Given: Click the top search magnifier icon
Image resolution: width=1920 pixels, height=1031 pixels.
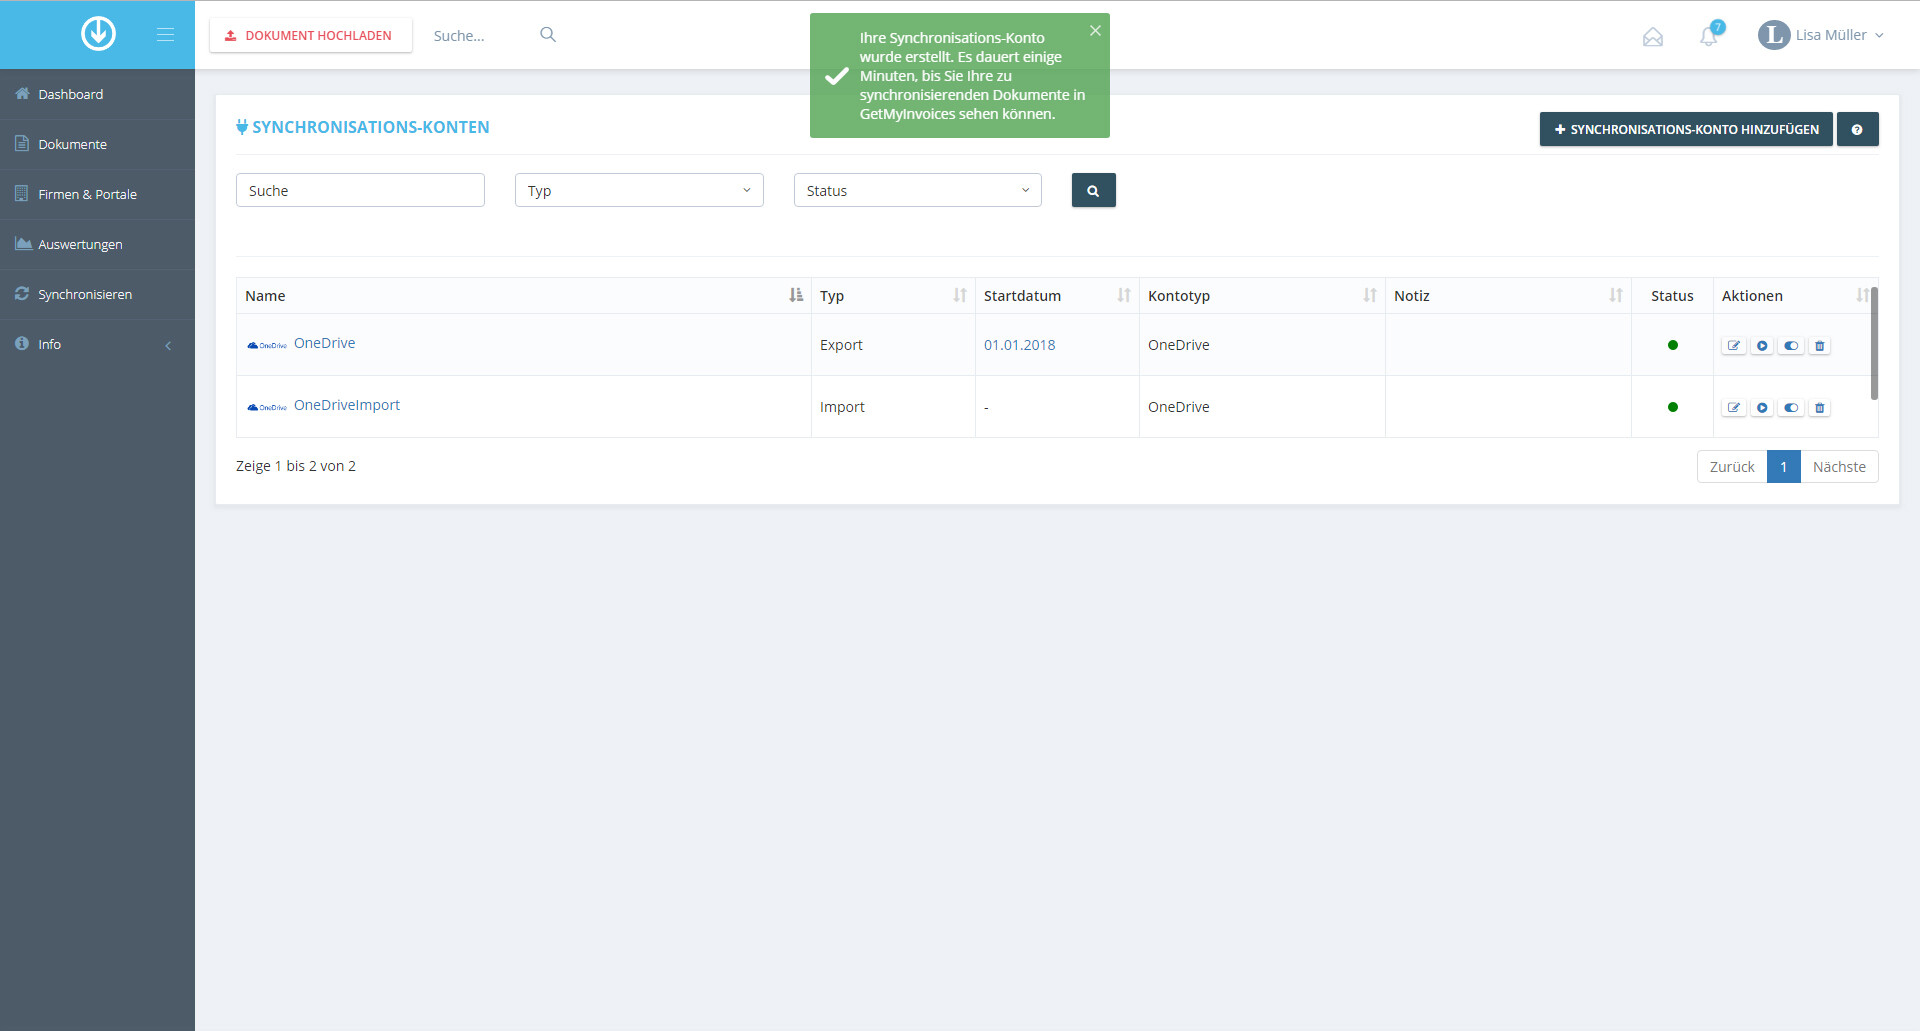Looking at the screenshot, I should pyautogui.click(x=548, y=35).
